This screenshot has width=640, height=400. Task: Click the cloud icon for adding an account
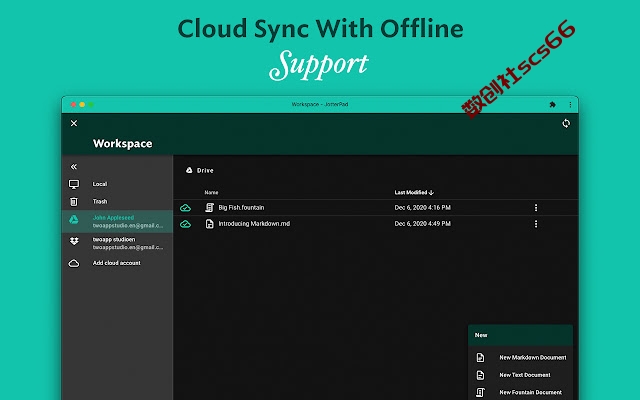(x=74, y=263)
